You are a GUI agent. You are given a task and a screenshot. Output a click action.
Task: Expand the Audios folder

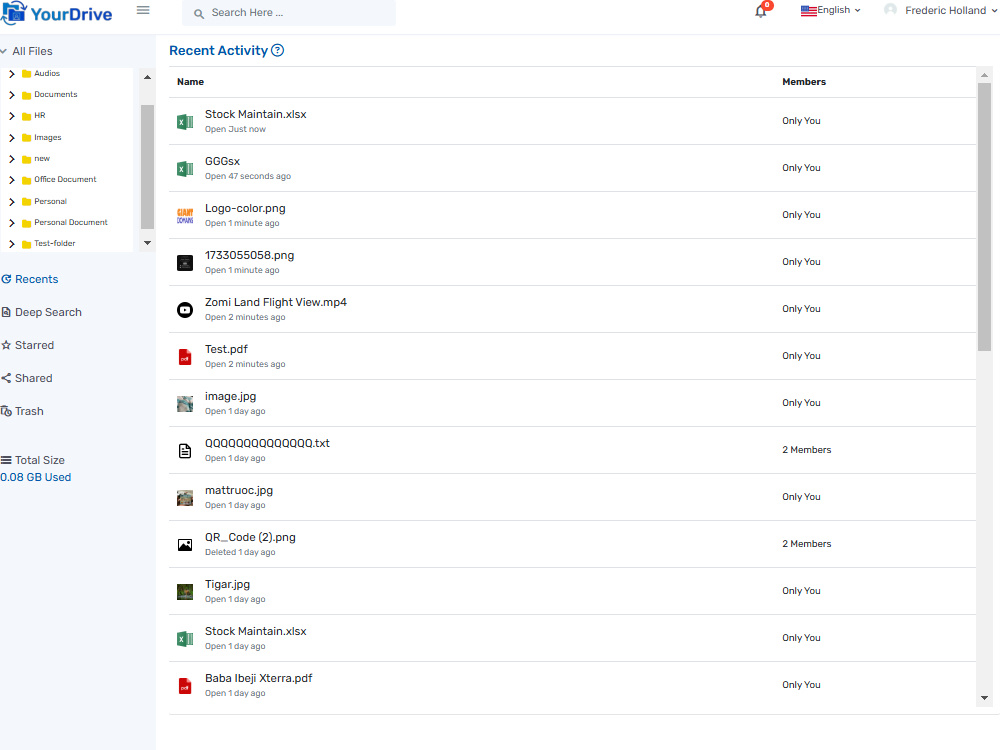[x=11, y=74]
